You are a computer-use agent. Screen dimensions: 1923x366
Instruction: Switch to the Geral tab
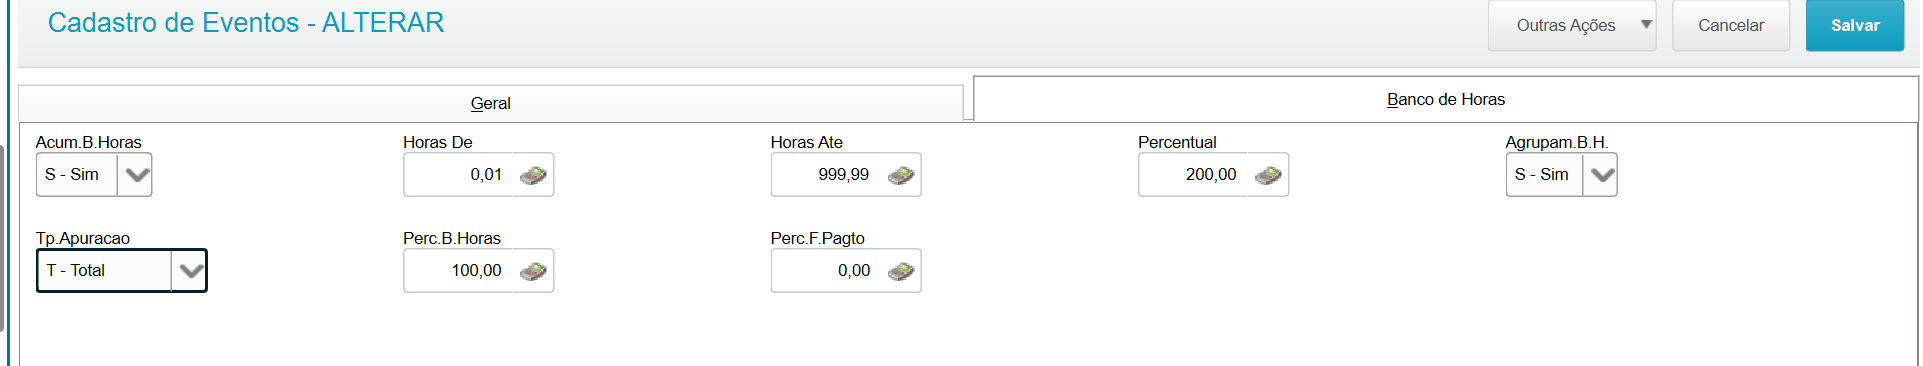491,103
